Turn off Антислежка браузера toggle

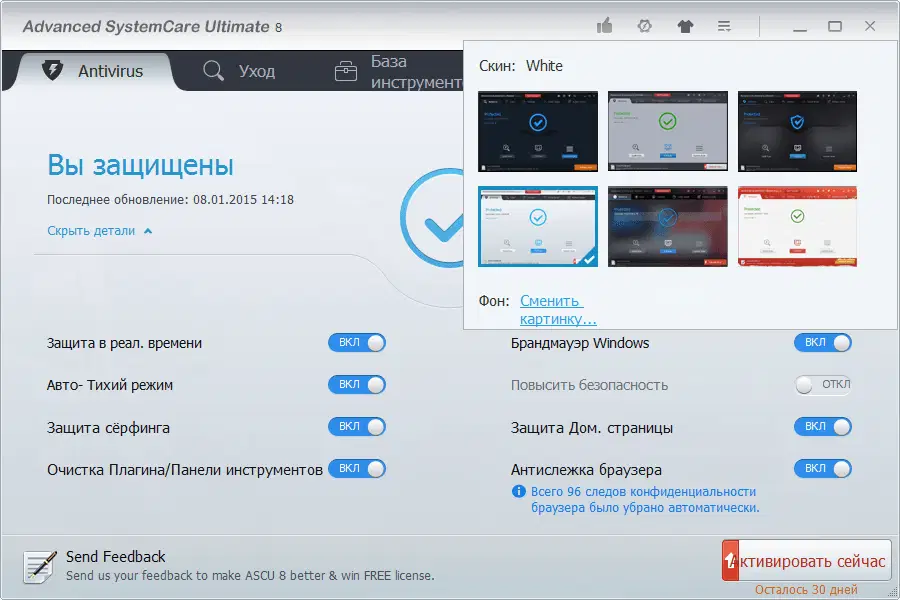pyautogui.click(x=822, y=468)
